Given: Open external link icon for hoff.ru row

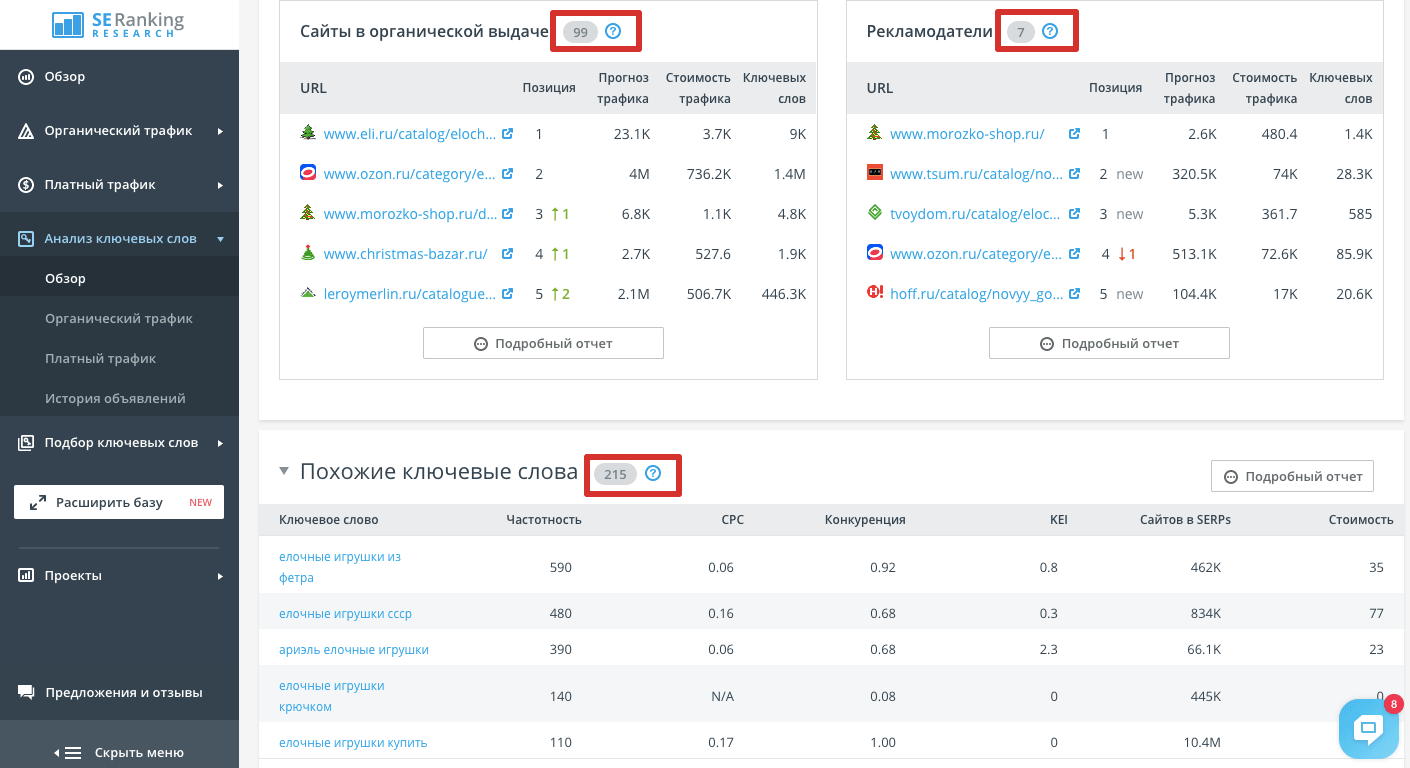Looking at the screenshot, I should pos(1074,294).
